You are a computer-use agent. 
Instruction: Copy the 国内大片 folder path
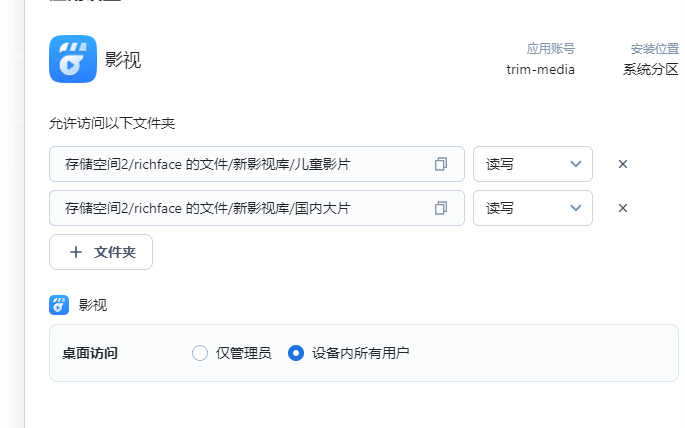pyautogui.click(x=441, y=208)
